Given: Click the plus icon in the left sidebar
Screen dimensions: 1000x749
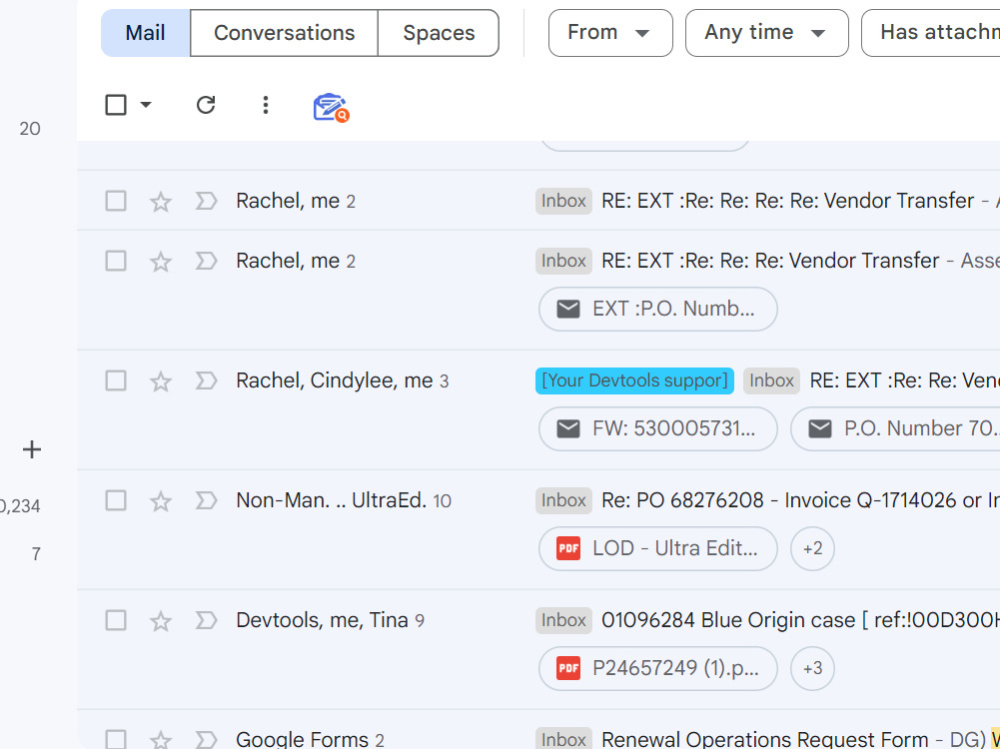Looking at the screenshot, I should pyautogui.click(x=31, y=450).
